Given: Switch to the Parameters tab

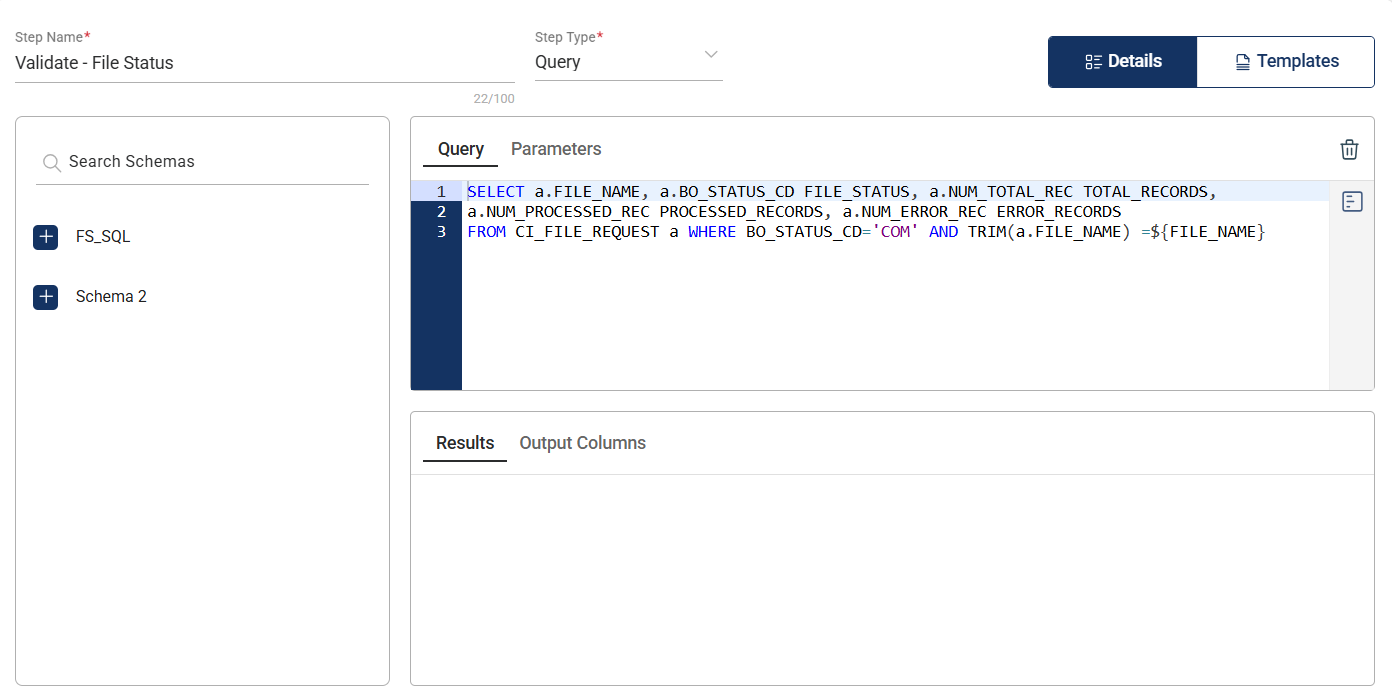Looking at the screenshot, I should tap(556, 149).
